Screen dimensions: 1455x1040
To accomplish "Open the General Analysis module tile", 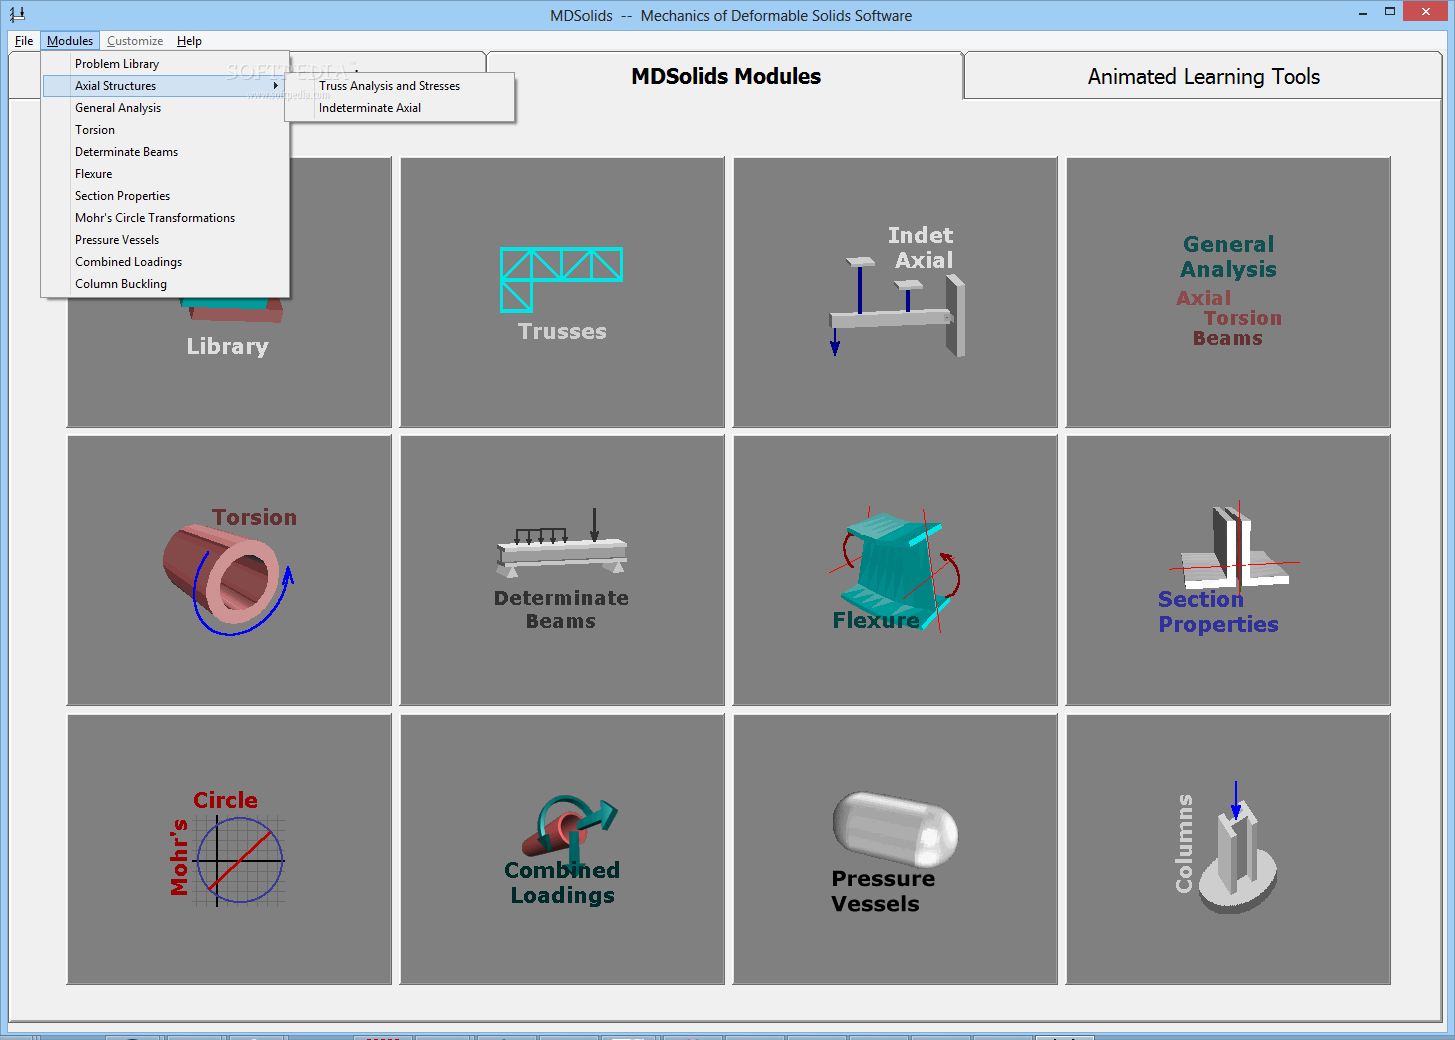I will (1228, 292).
